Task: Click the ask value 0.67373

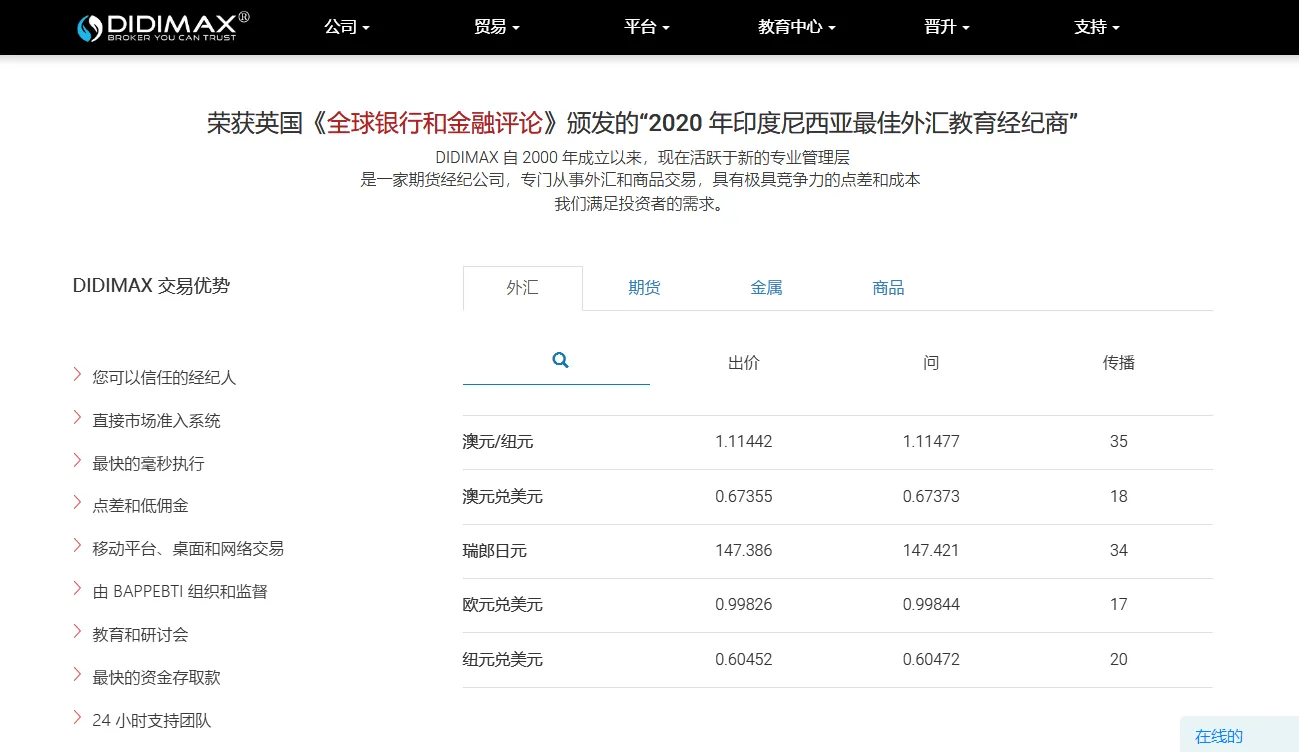Action: click(931, 496)
